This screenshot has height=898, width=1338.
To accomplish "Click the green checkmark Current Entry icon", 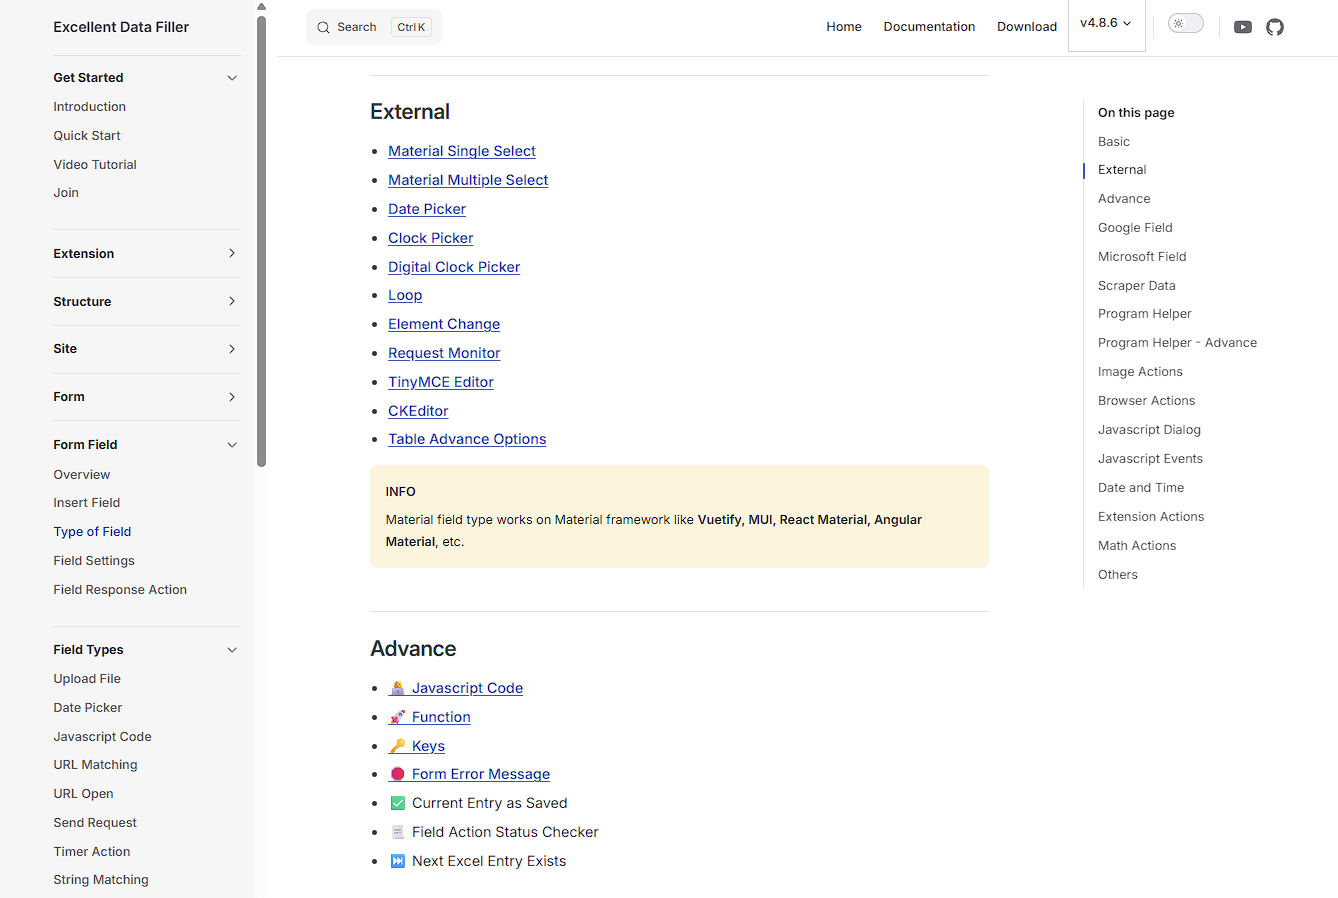I will pyautogui.click(x=397, y=803).
